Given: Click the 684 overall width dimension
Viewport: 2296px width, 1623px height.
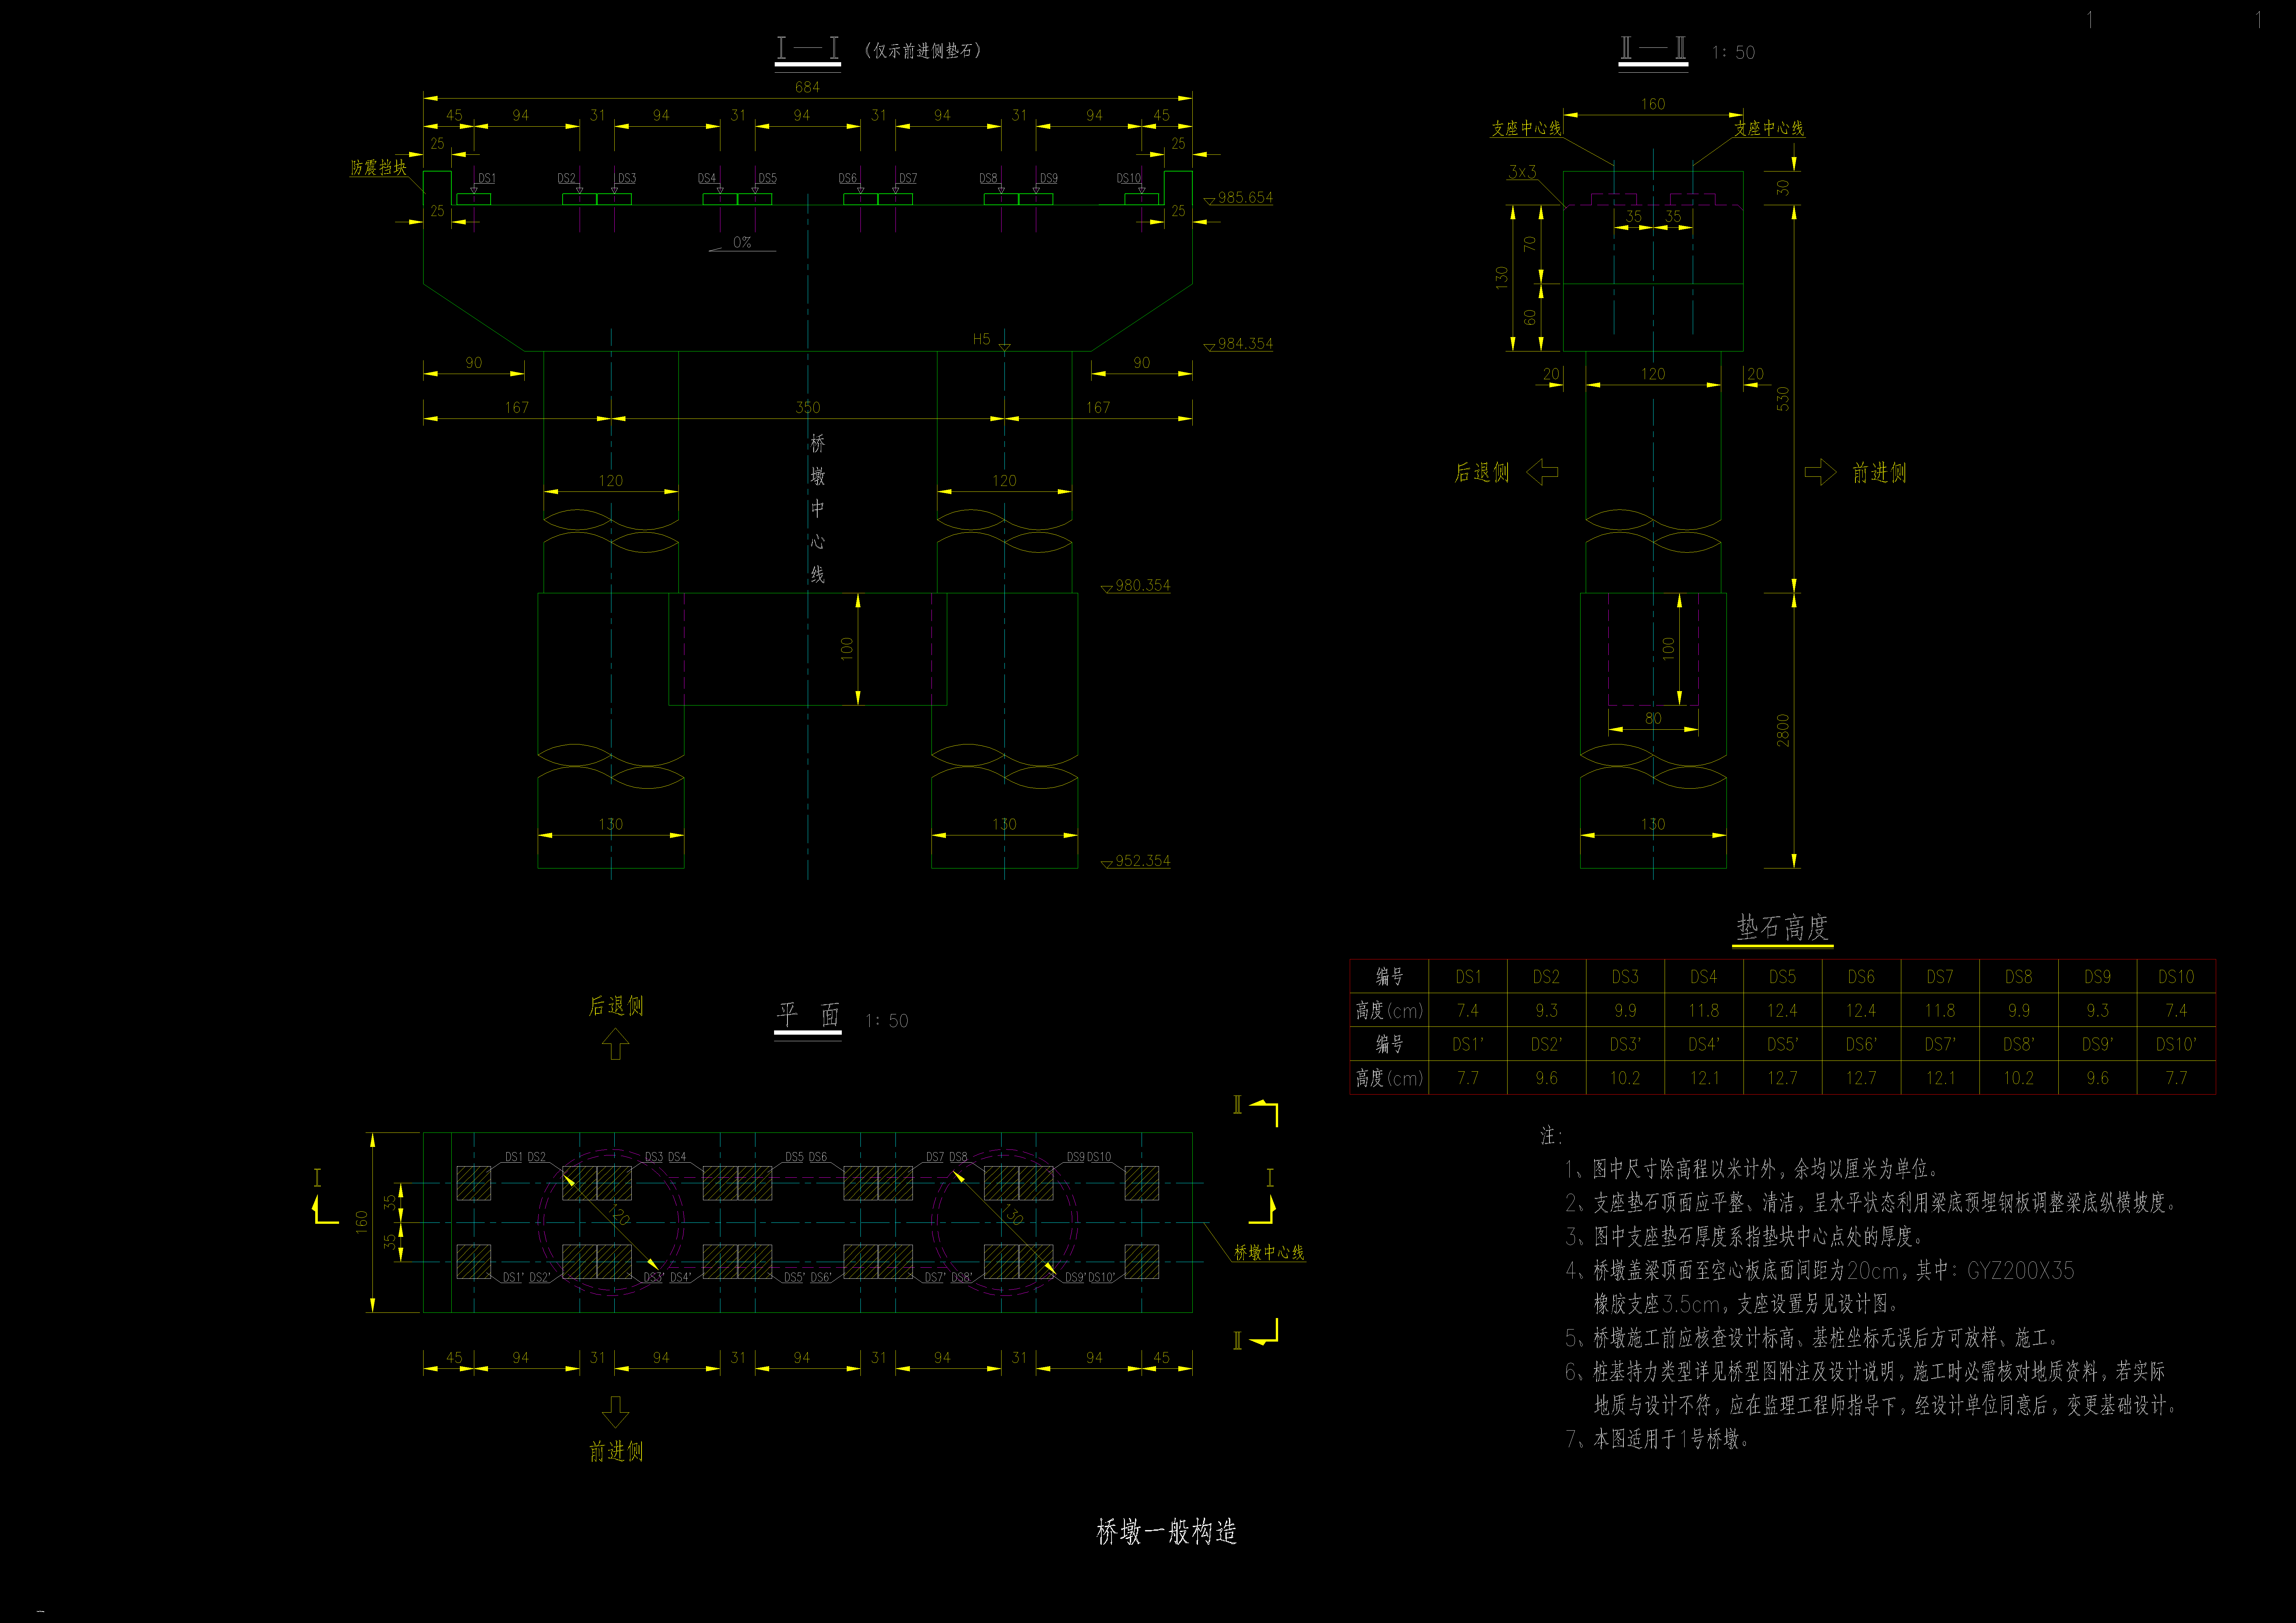Looking at the screenshot, I should (x=807, y=87).
